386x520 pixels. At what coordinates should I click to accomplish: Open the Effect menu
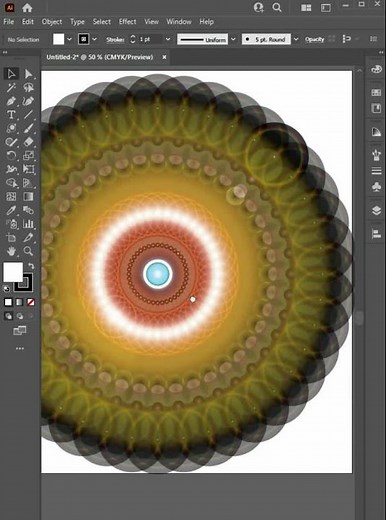click(x=127, y=22)
